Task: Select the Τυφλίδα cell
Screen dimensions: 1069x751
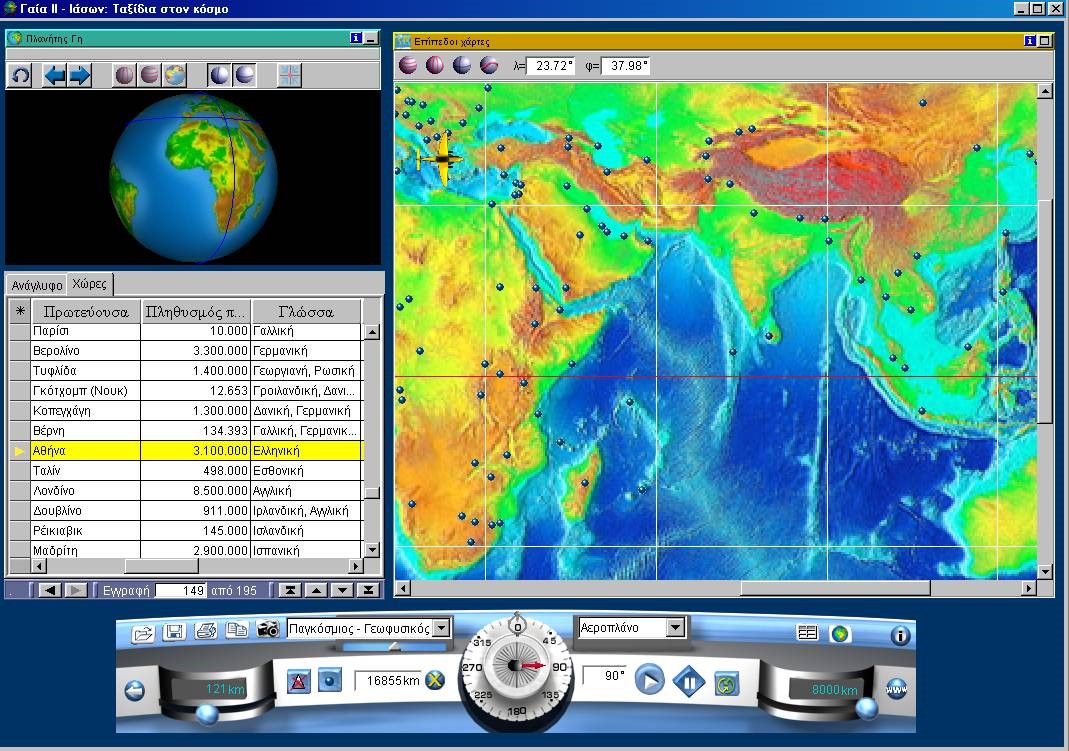Action: pyautogui.click(x=86, y=371)
